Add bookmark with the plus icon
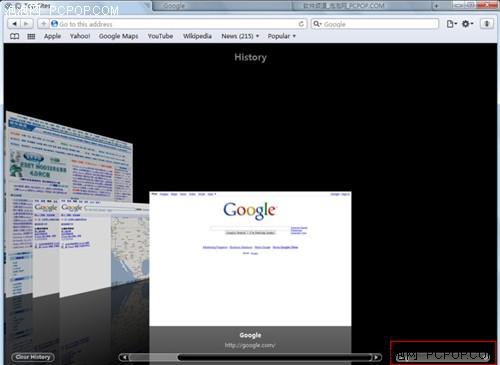The image size is (500, 365). [43, 24]
